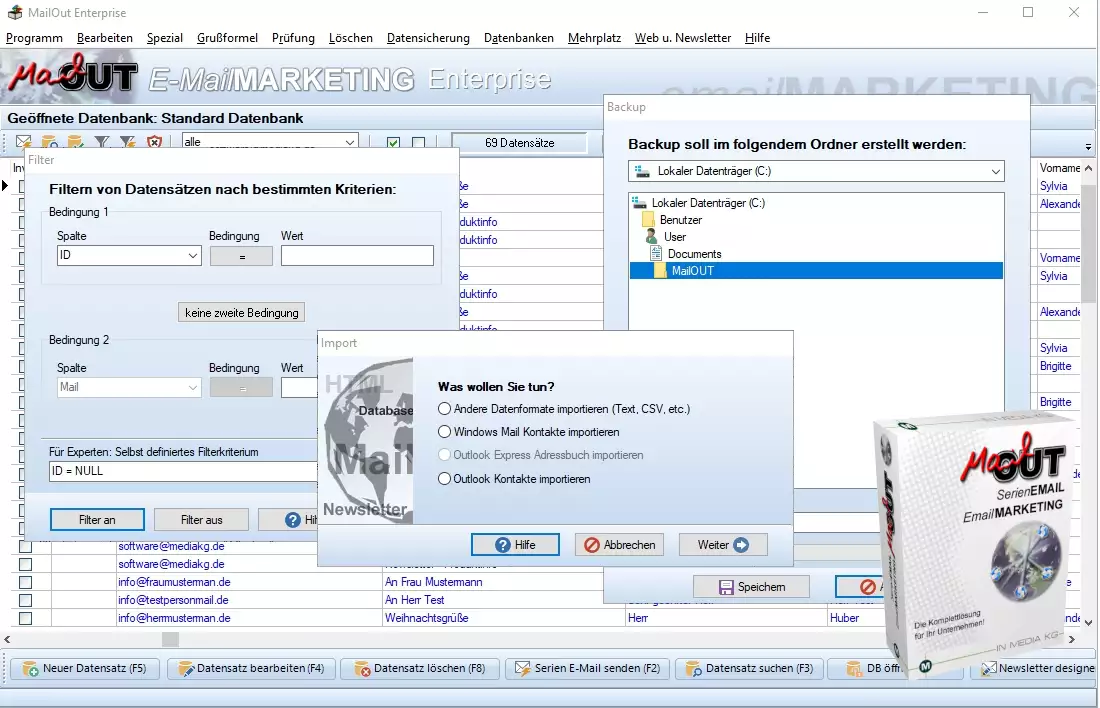Open the Grußformel menu
Image resolution: width=1100 pixels, height=708 pixels.
[227, 38]
